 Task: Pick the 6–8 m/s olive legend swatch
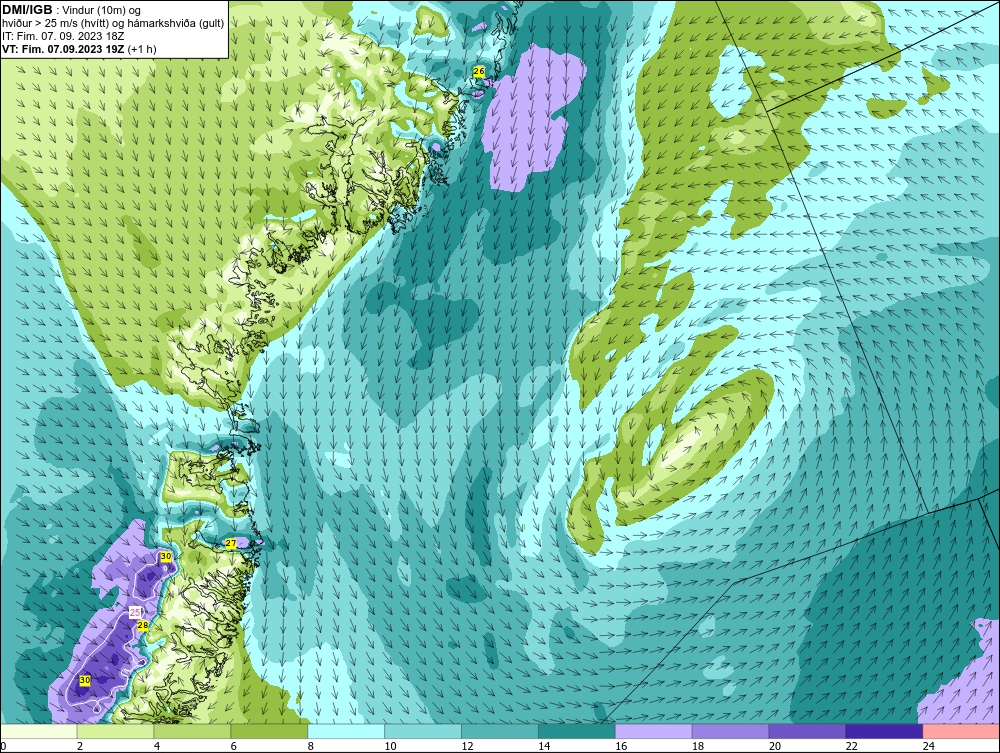click(269, 731)
